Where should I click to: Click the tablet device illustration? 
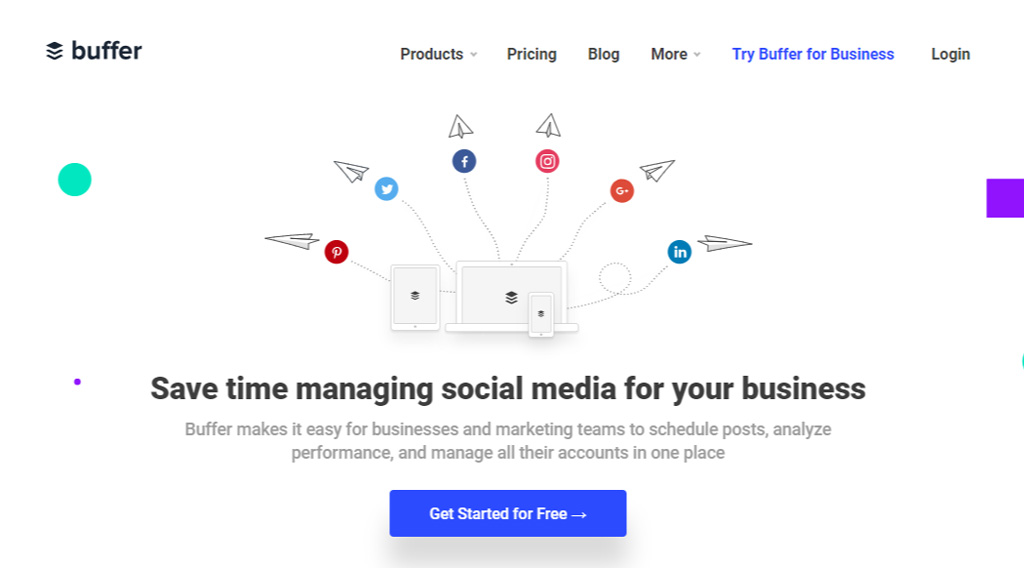(415, 297)
